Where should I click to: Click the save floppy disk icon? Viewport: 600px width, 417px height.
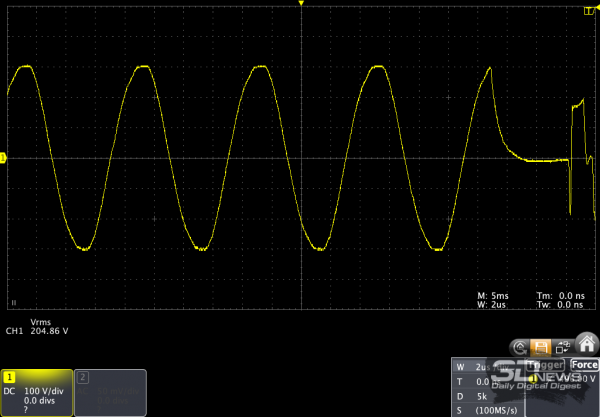[540, 347]
